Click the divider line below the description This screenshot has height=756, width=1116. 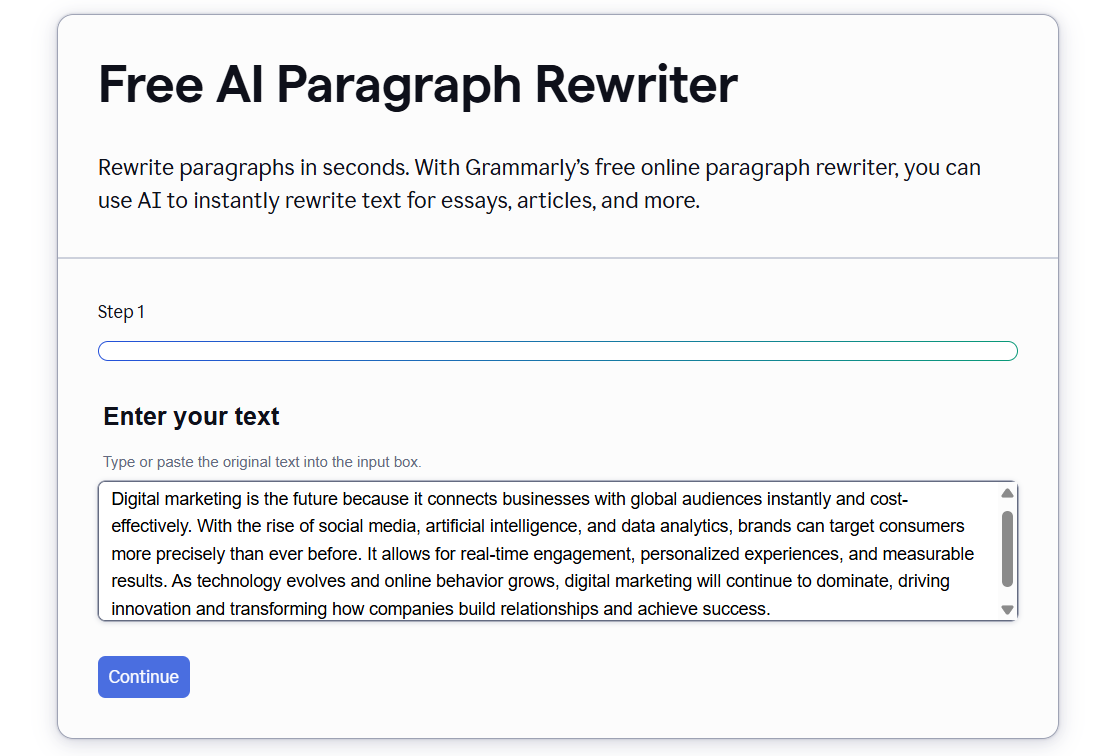pos(557,256)
